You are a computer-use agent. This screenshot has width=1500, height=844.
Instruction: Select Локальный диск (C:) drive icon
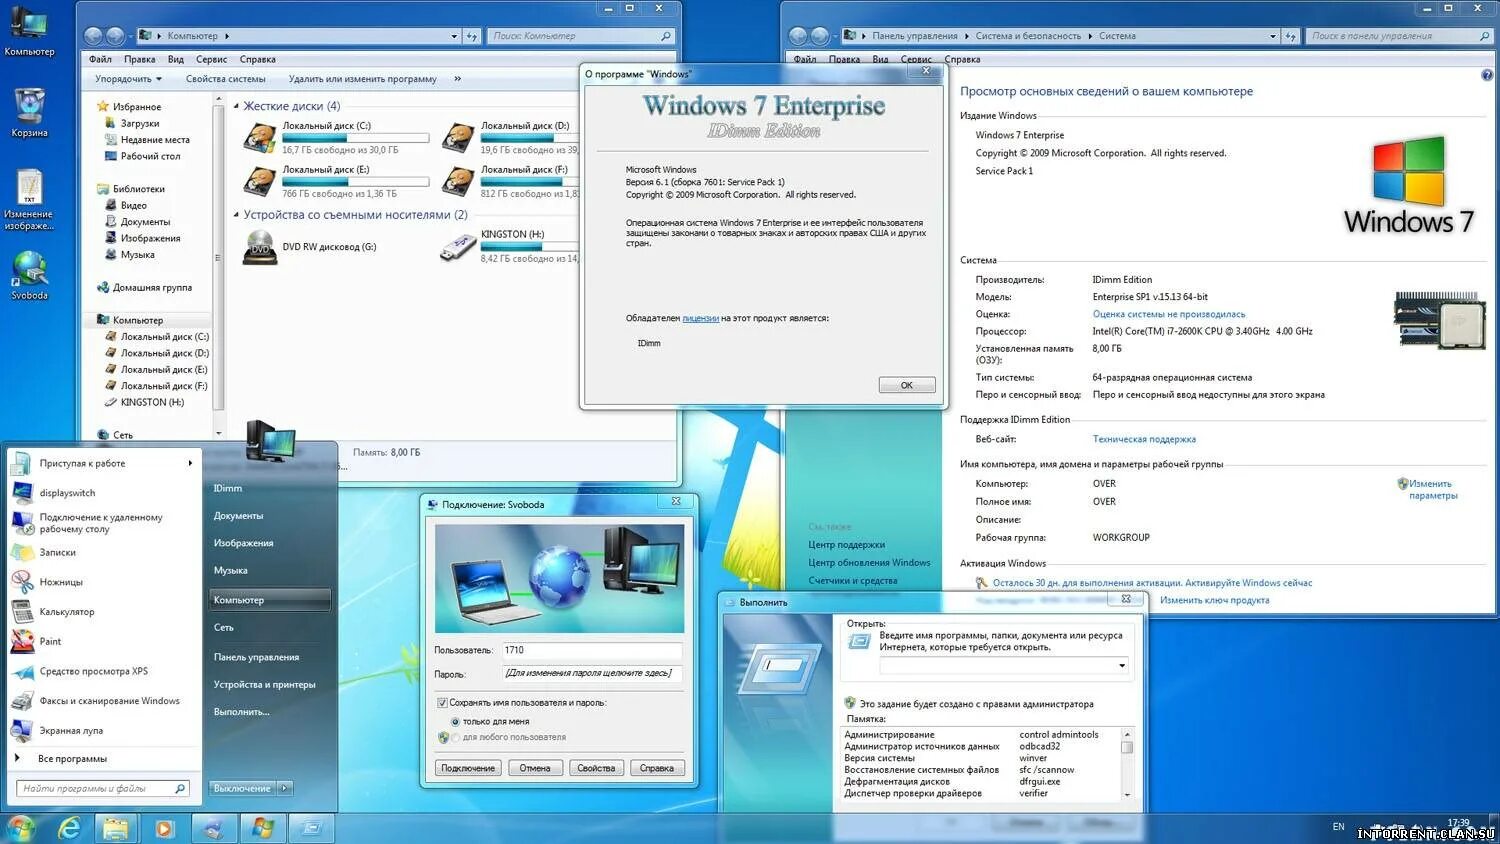coord(260,138)
